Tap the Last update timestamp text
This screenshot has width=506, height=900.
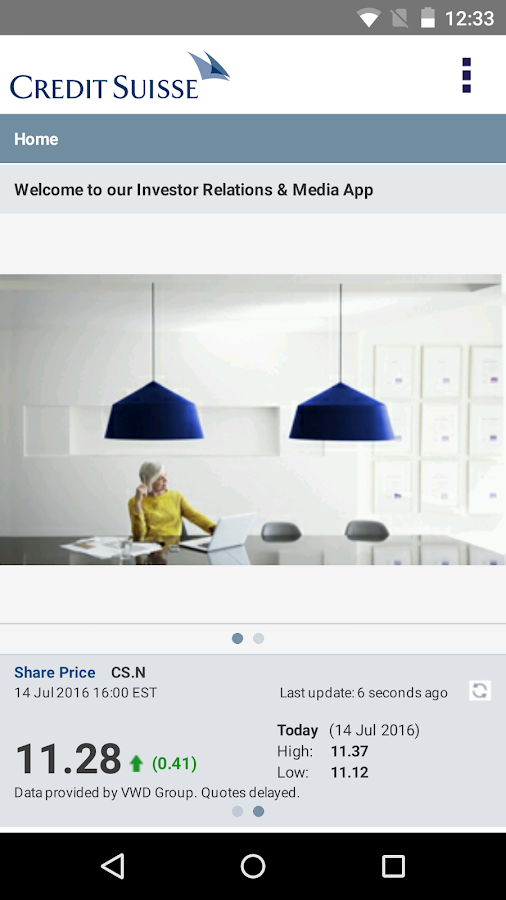[x=364, y=693]
